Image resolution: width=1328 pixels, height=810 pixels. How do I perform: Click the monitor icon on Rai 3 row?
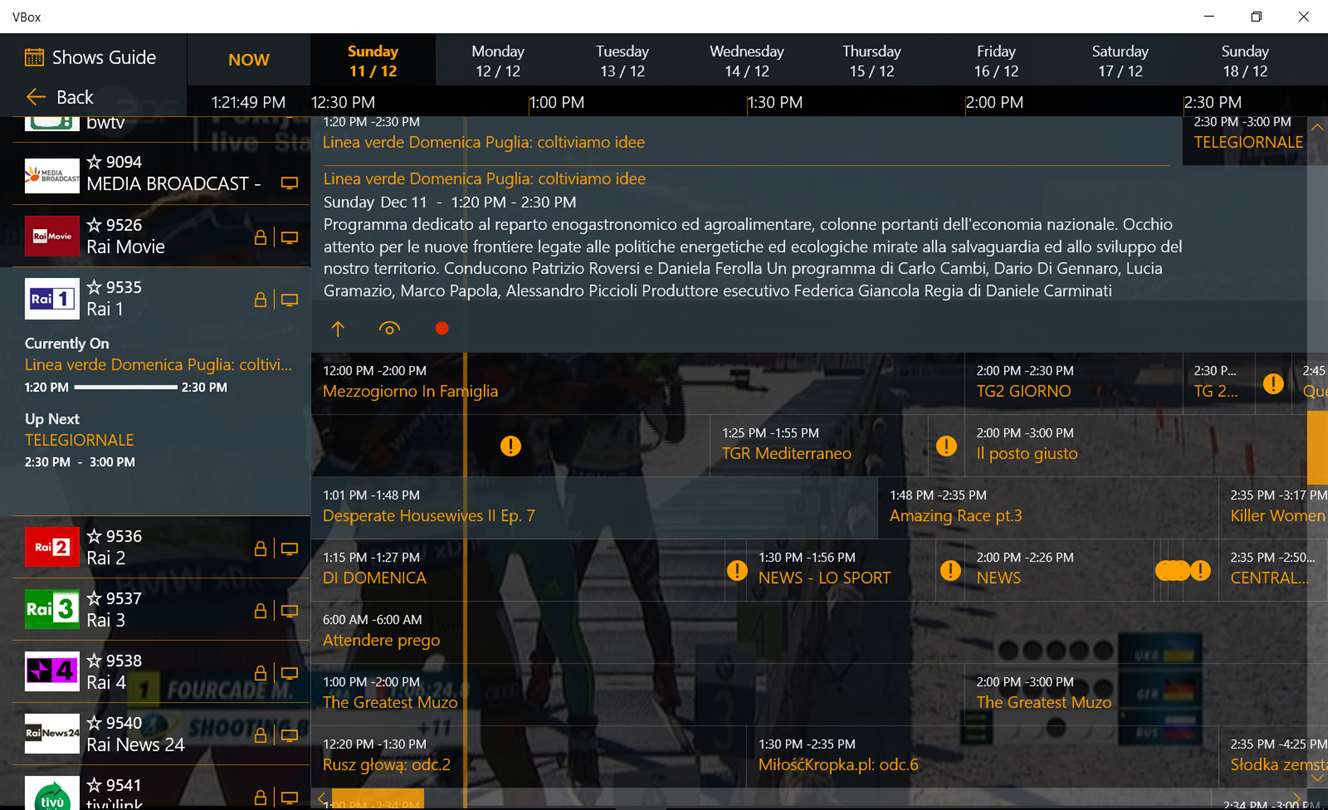[289, 611]
